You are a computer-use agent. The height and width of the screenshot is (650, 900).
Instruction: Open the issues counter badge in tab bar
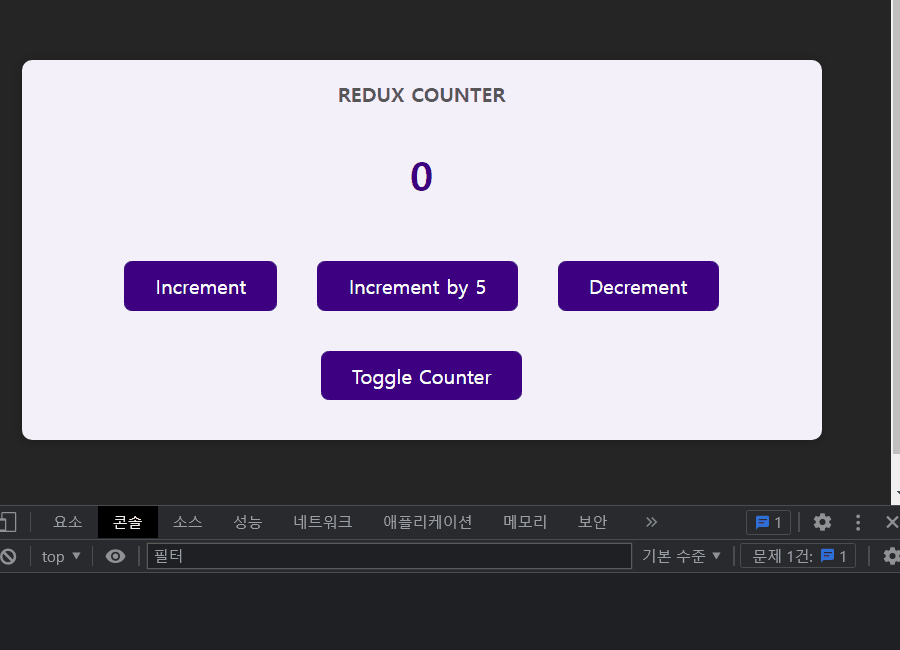(768, 523)
